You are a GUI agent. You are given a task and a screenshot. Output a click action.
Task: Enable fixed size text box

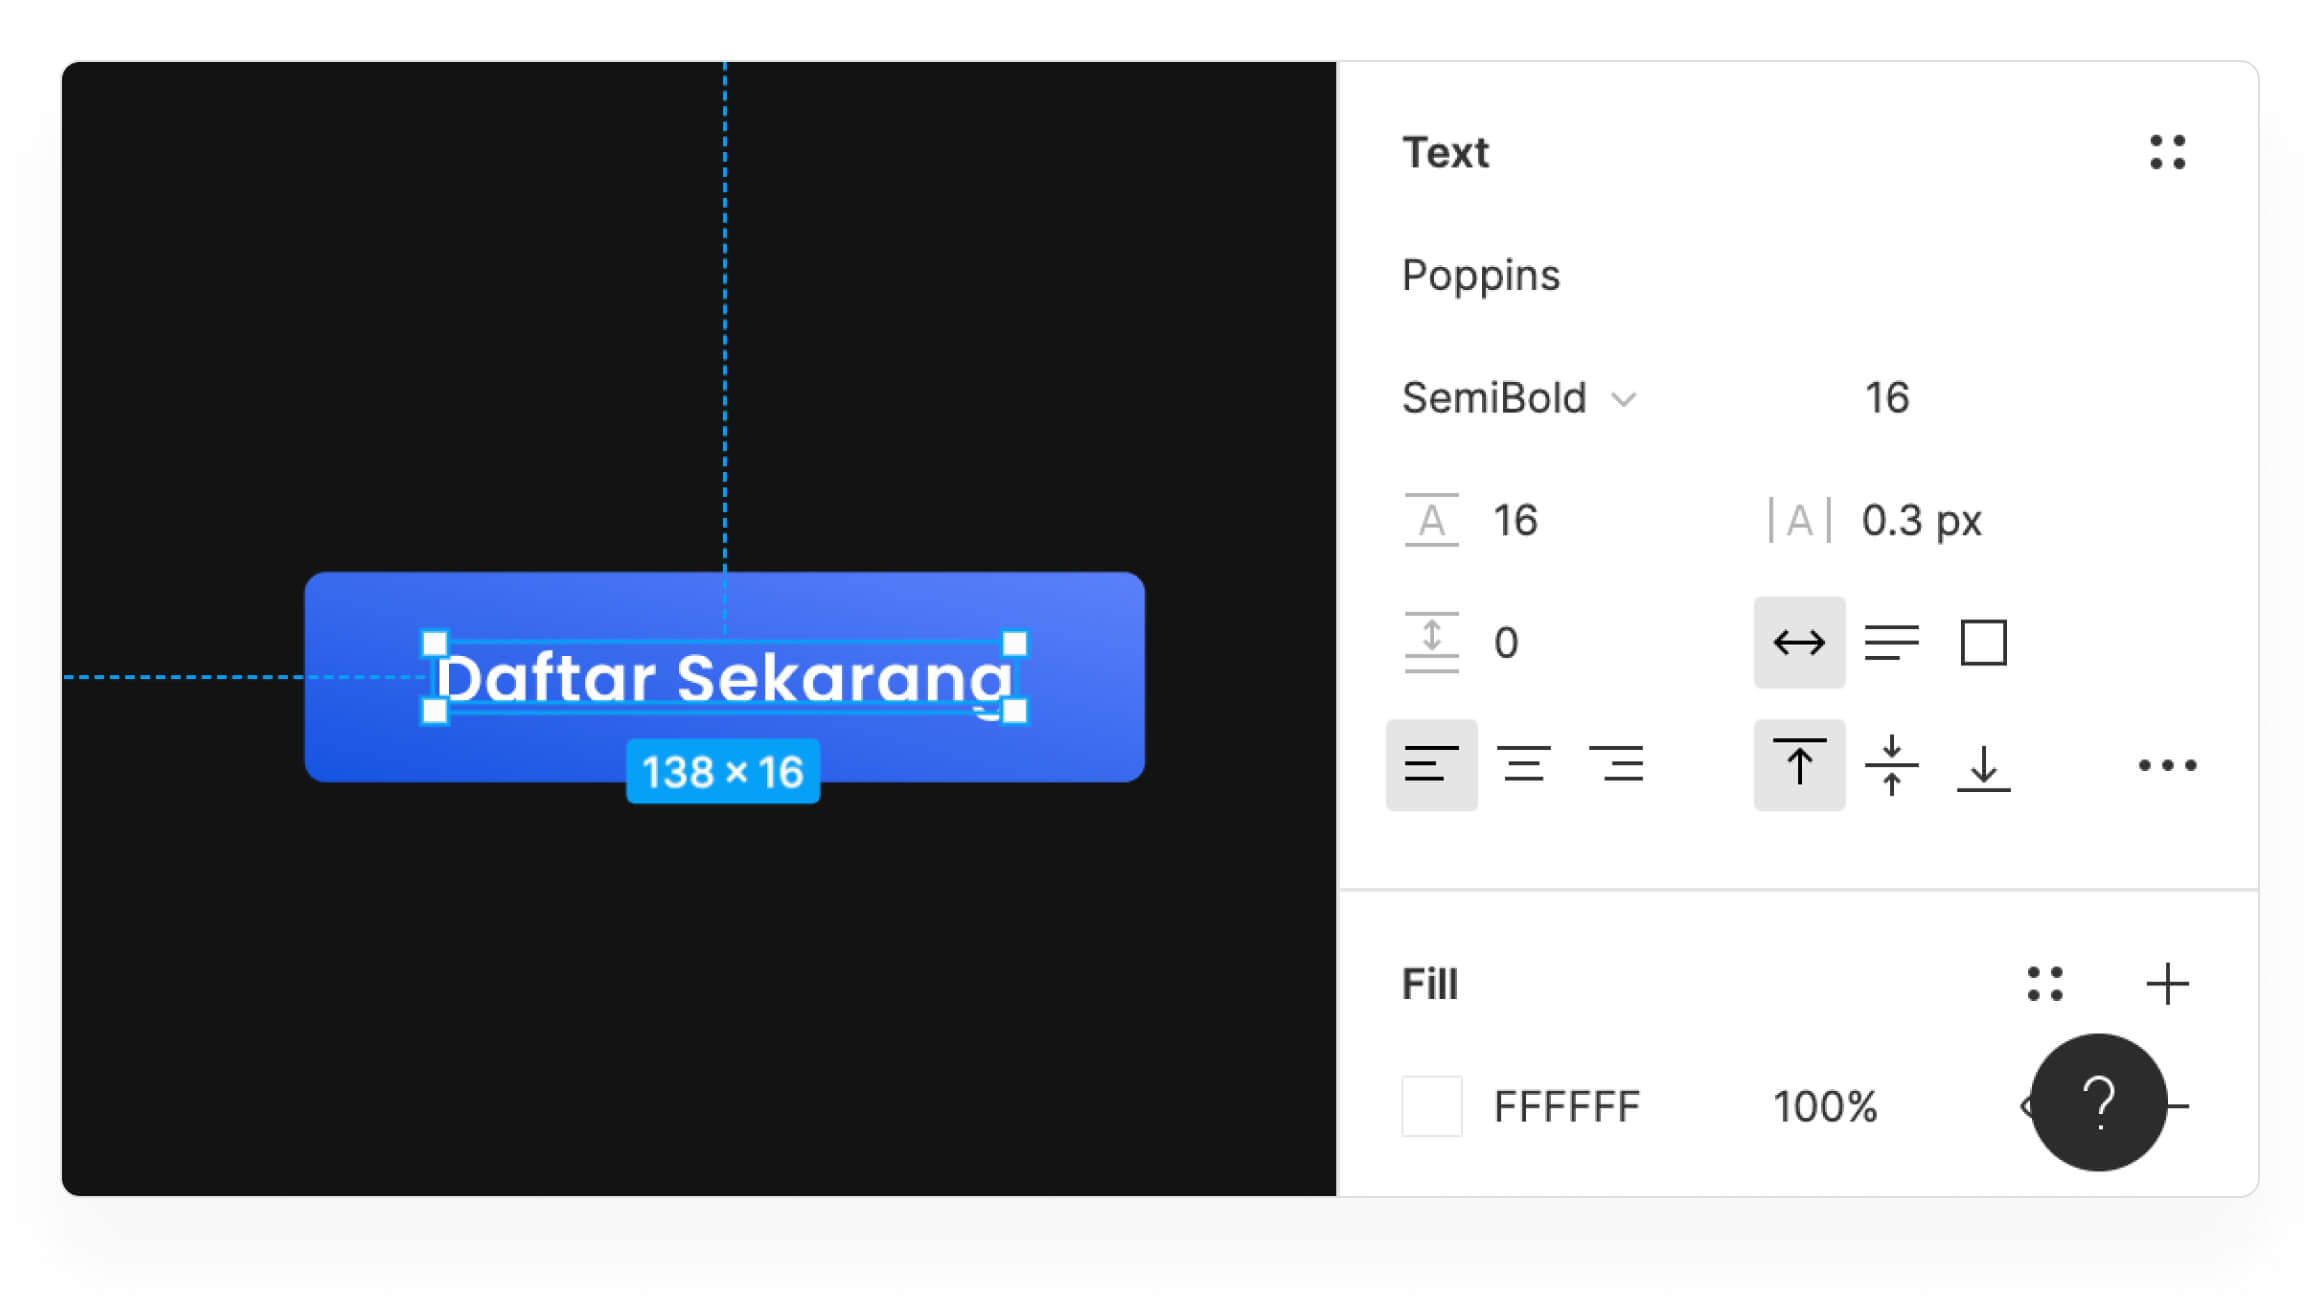(x=1983, y=642)
